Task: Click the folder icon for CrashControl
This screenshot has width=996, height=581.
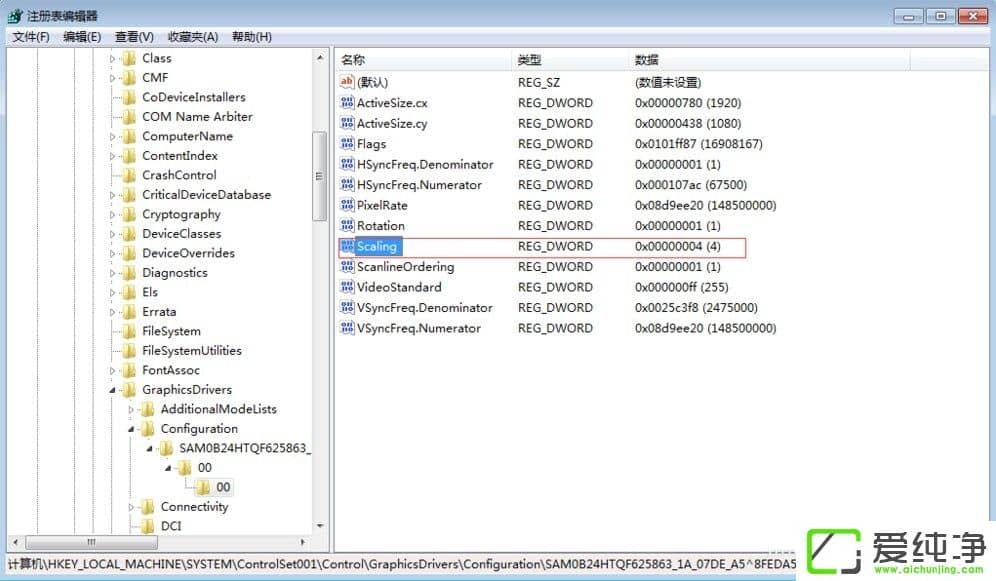Action: point(129,175)
